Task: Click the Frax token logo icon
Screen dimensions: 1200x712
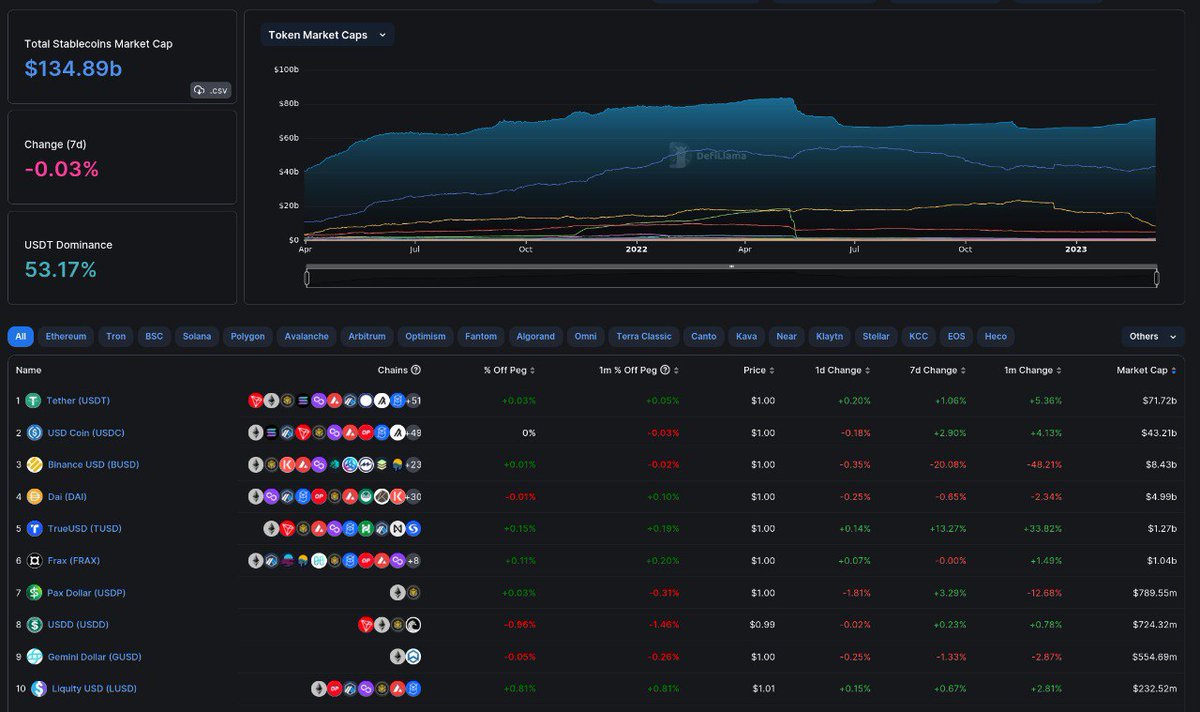Action: click(34, 561)
